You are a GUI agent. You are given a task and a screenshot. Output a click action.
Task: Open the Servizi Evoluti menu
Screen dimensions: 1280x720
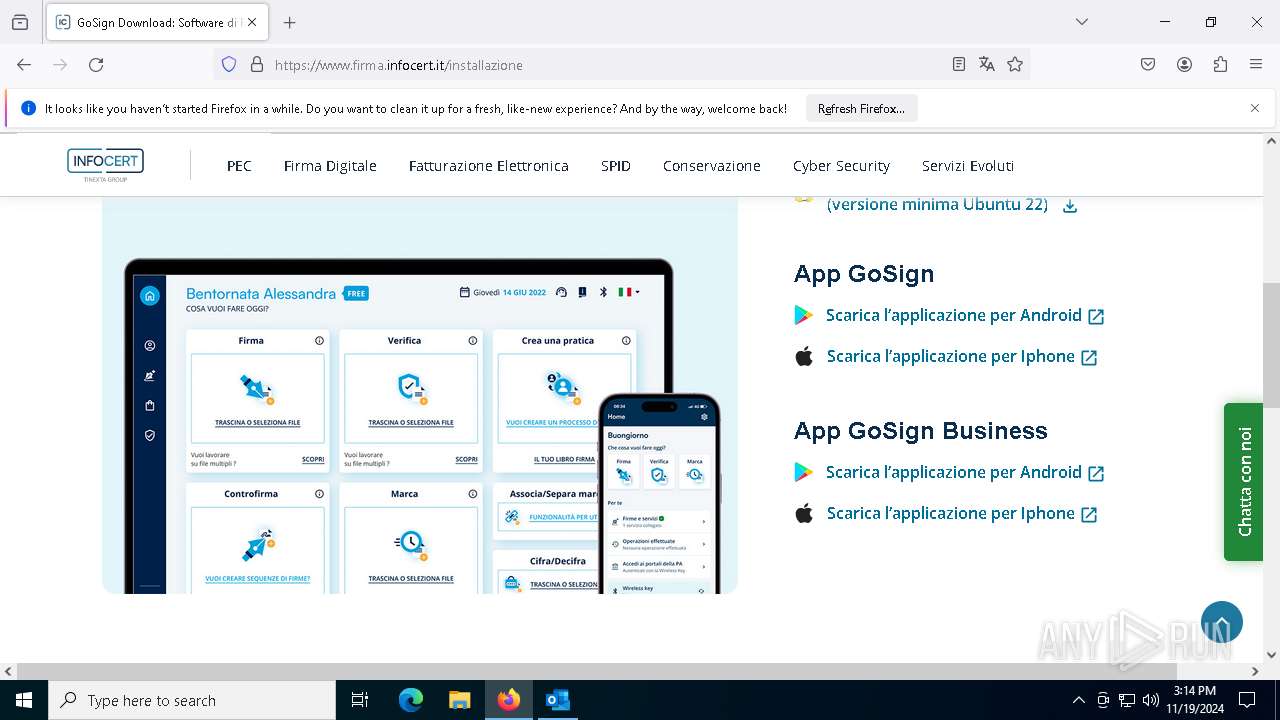[968, 166]
